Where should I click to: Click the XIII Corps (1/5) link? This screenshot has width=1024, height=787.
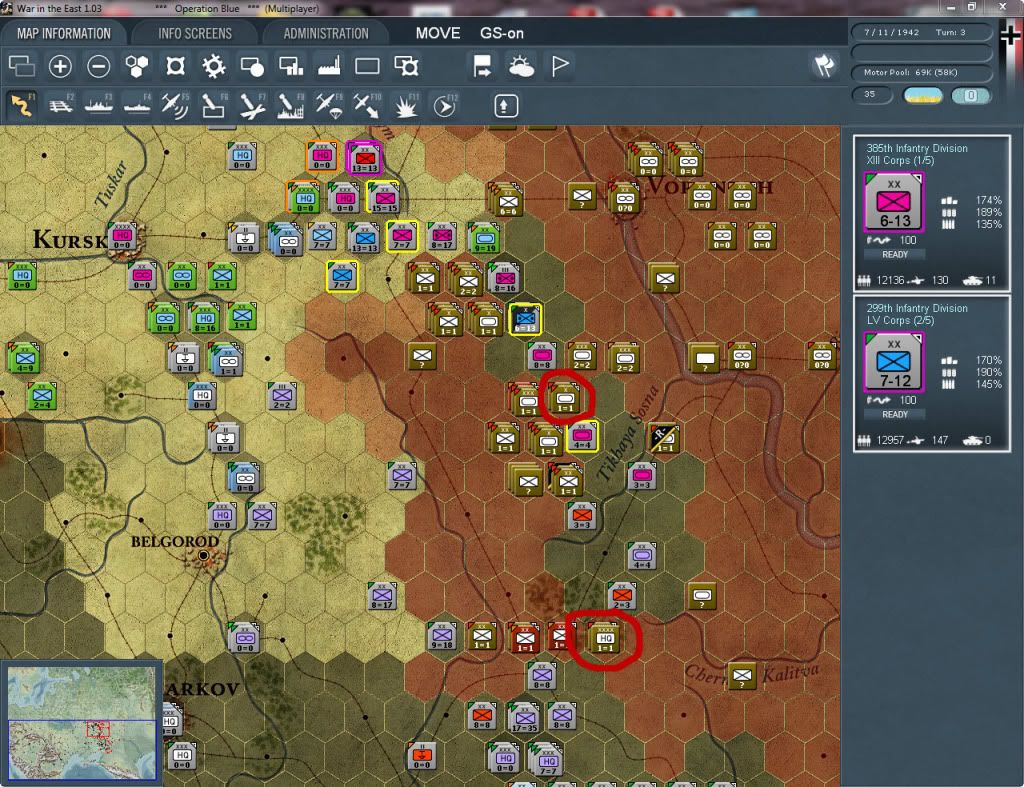[x=901, y=161]
